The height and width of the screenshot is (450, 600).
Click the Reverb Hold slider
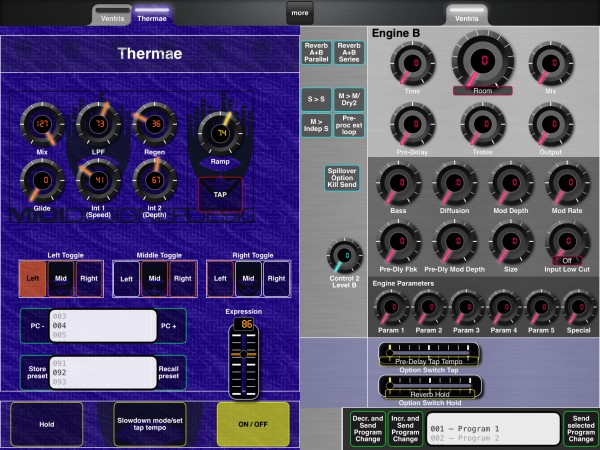tap(430, 387)
